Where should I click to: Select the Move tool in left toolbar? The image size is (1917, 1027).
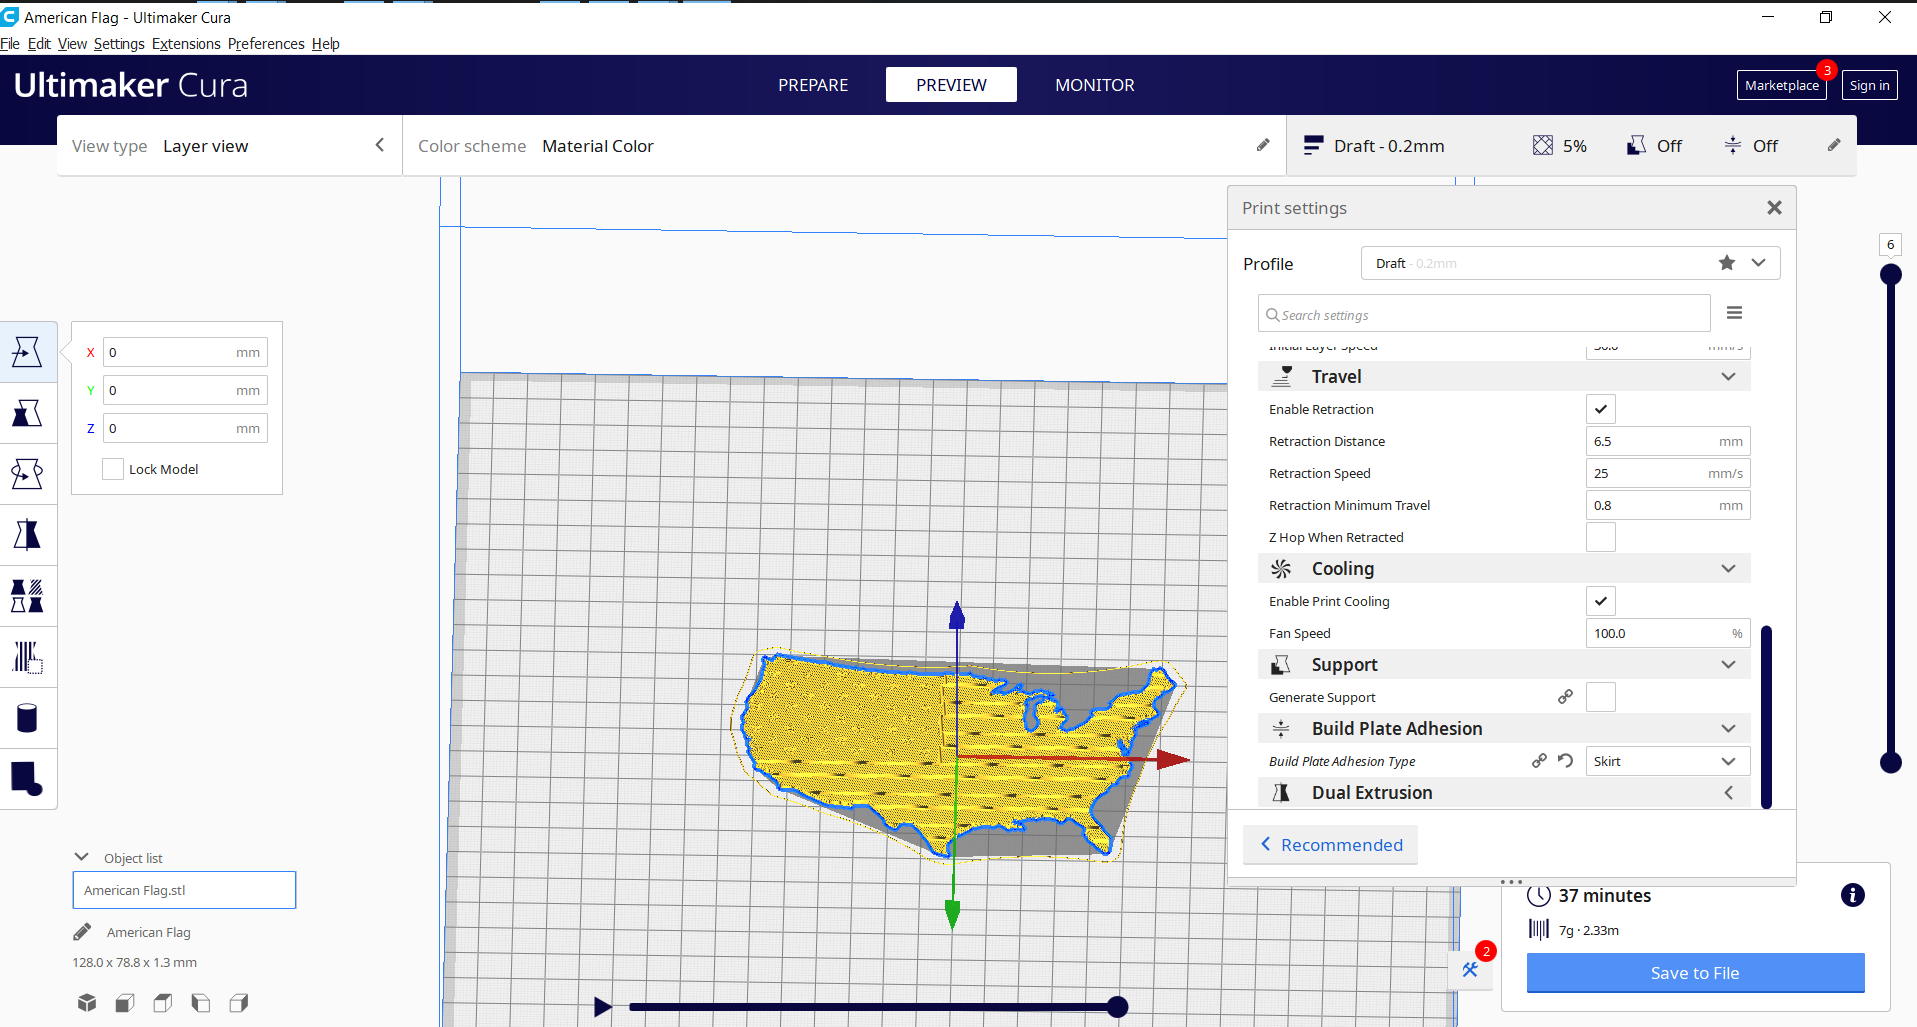(x=27, y=352)
